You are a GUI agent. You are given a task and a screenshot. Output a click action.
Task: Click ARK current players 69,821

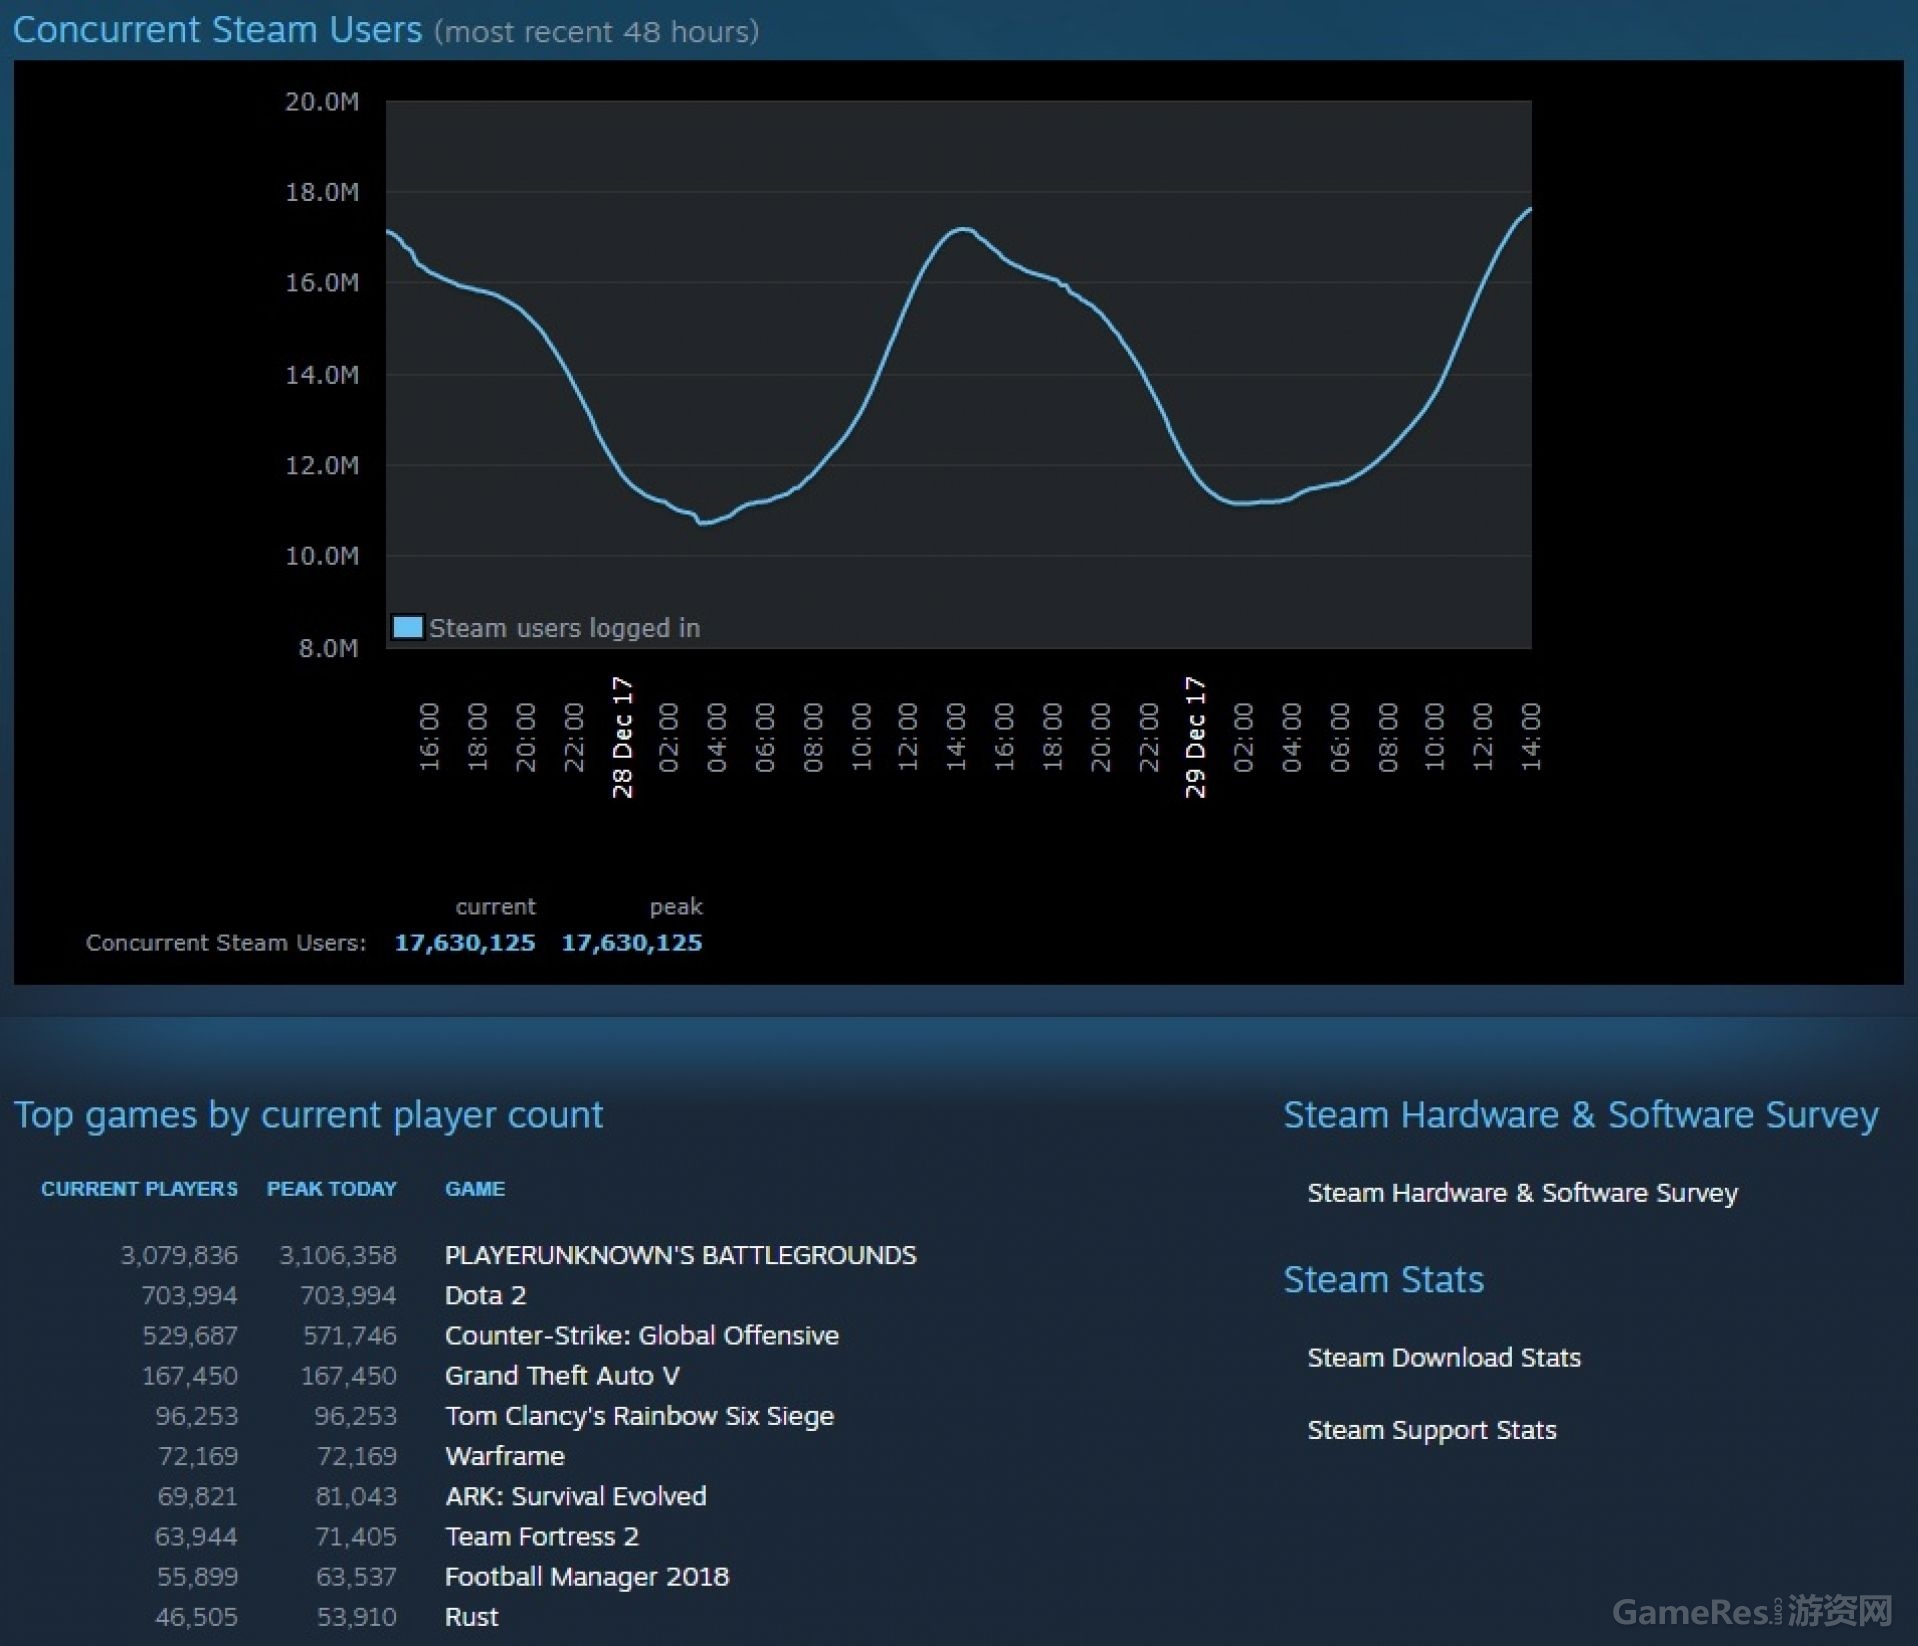[x=197, y=1496]
